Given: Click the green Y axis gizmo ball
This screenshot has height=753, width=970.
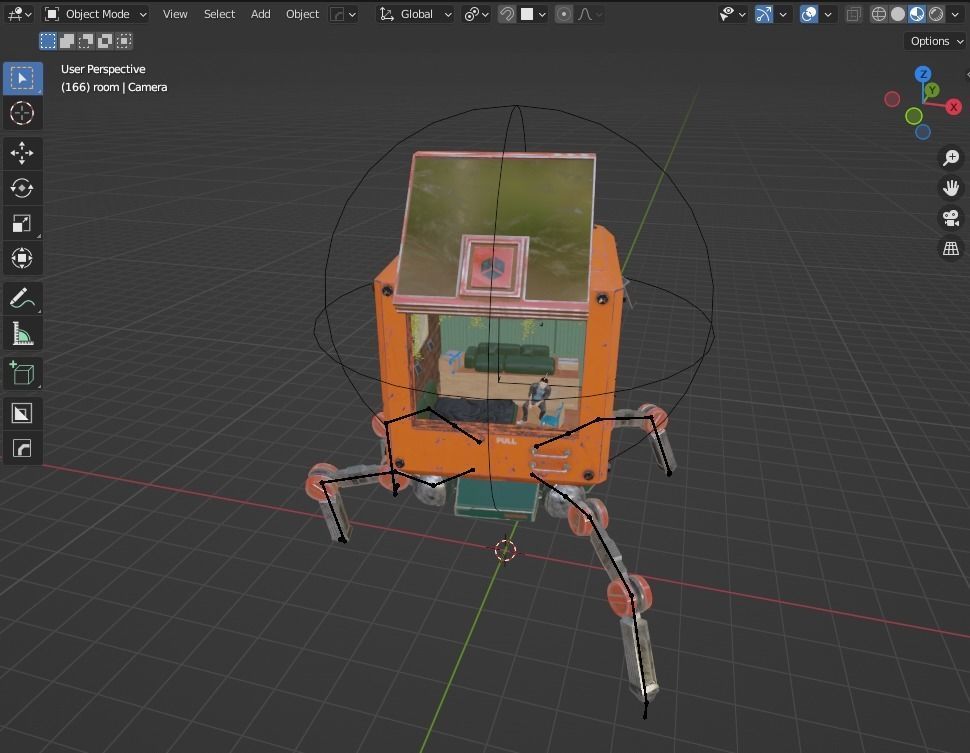Looking at the screenshot, I should pyautogui.click(x=932, y=90).
